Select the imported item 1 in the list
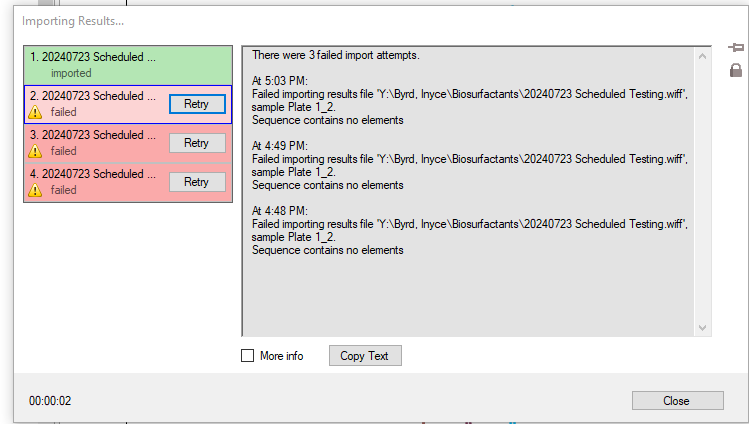Image resolution: width=749 pixels, height=424 pixels. coord(100,64)
